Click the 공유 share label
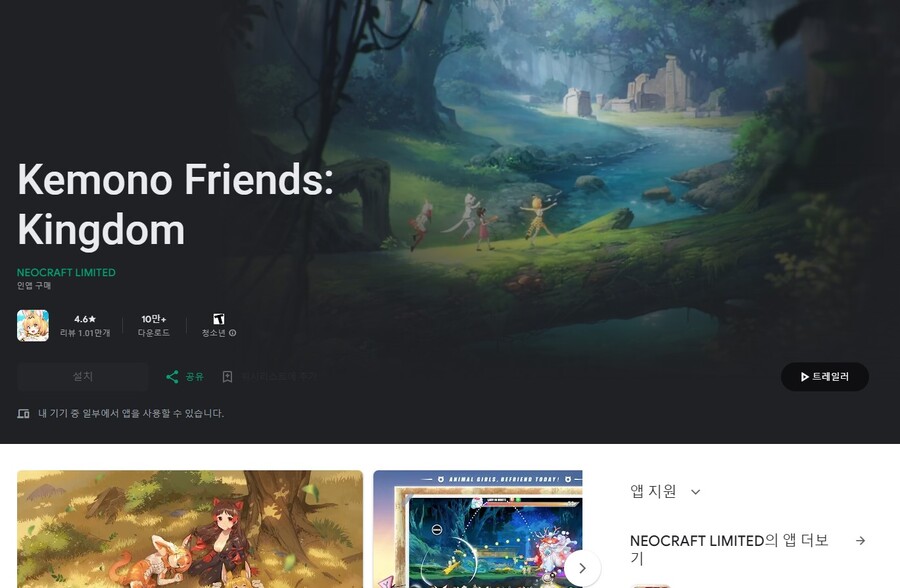This screenshot has height=588, width=900. 195,377
